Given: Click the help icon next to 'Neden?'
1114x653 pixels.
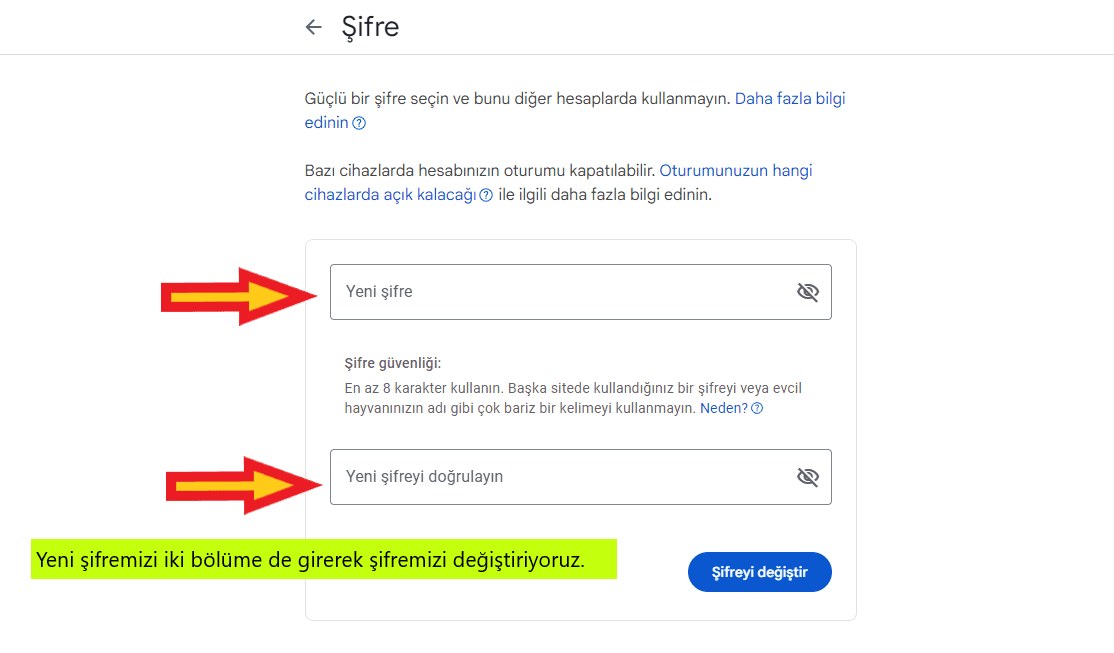Looking at the screenshot, I should click(x=757, y=408).
